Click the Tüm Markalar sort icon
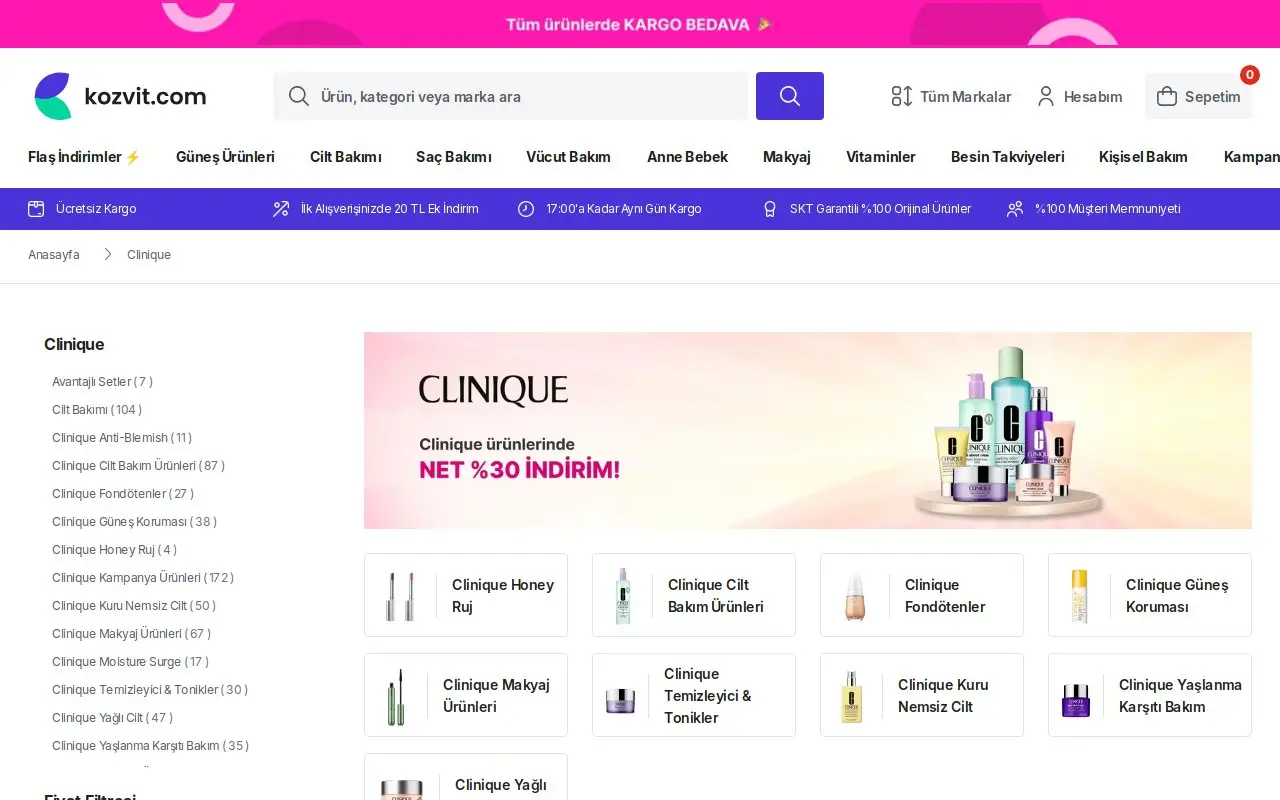 902,96
